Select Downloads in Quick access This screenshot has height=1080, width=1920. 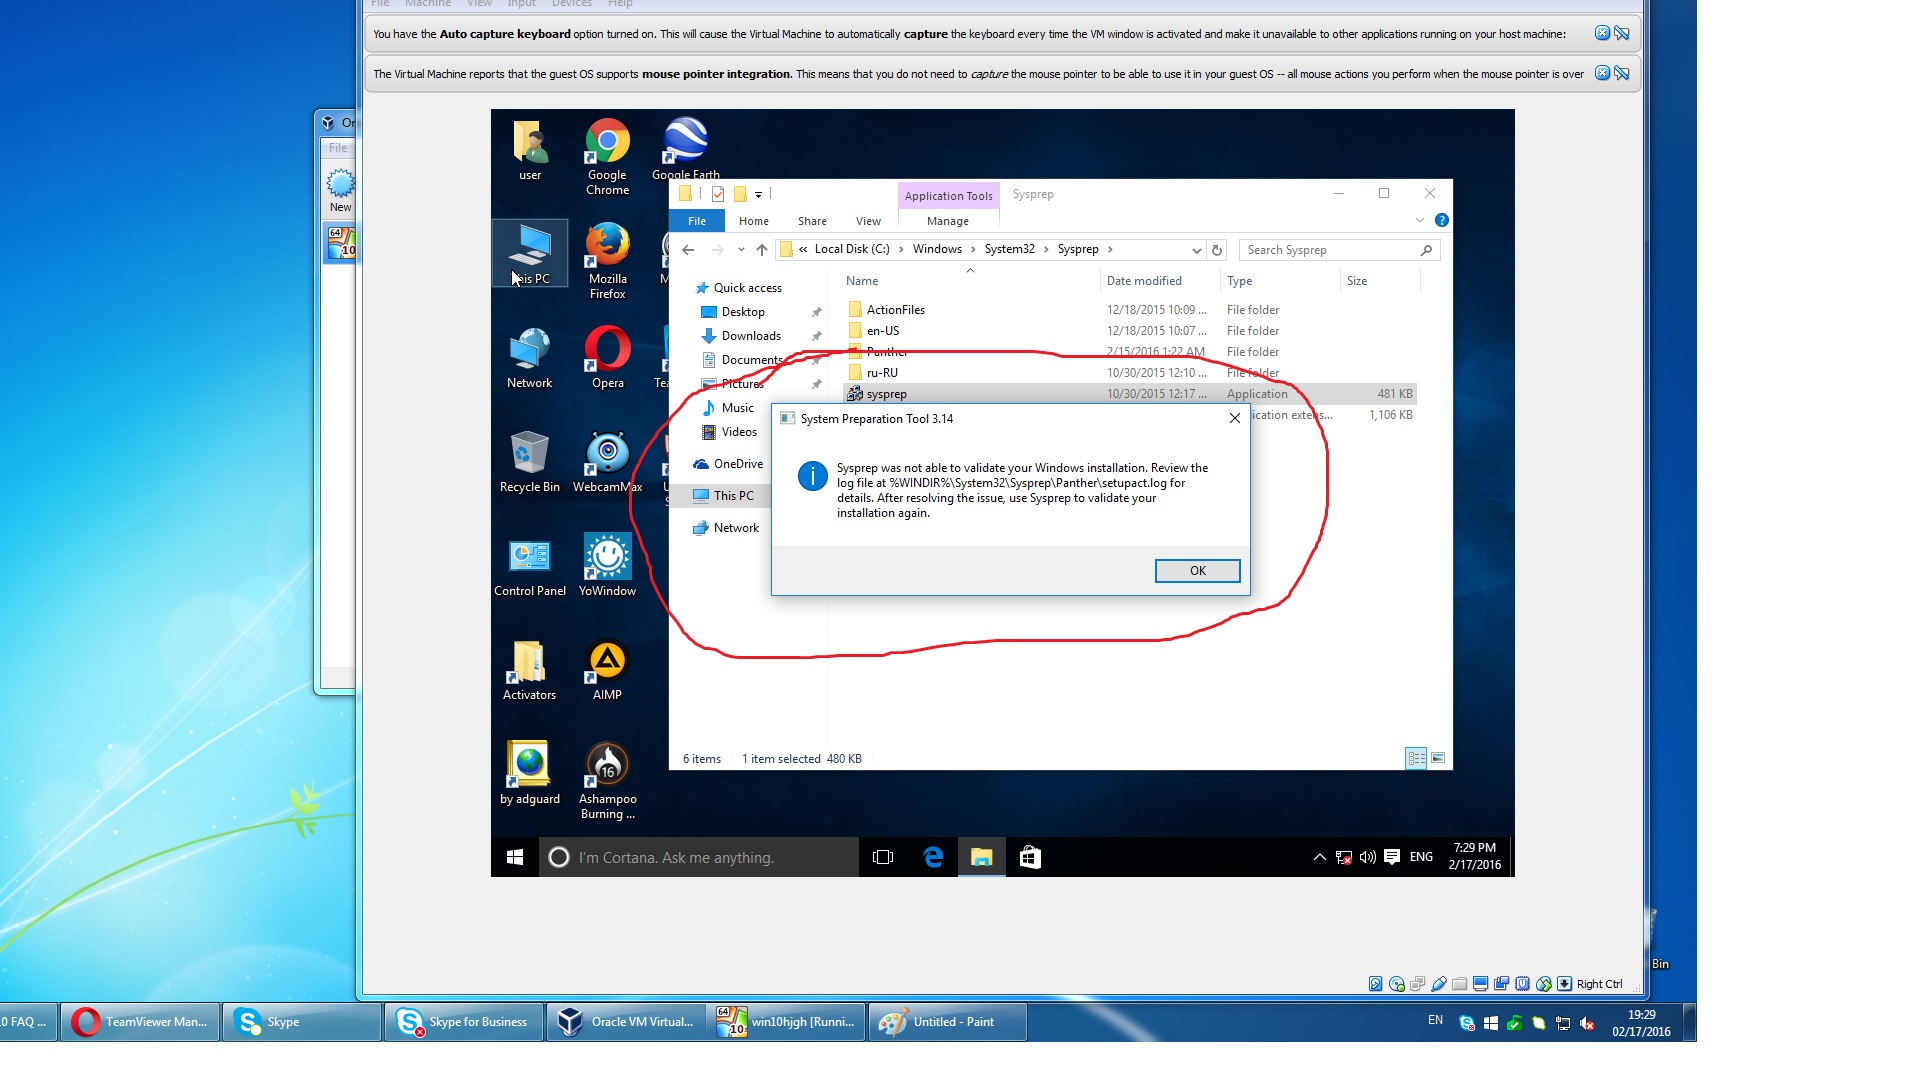751,336
